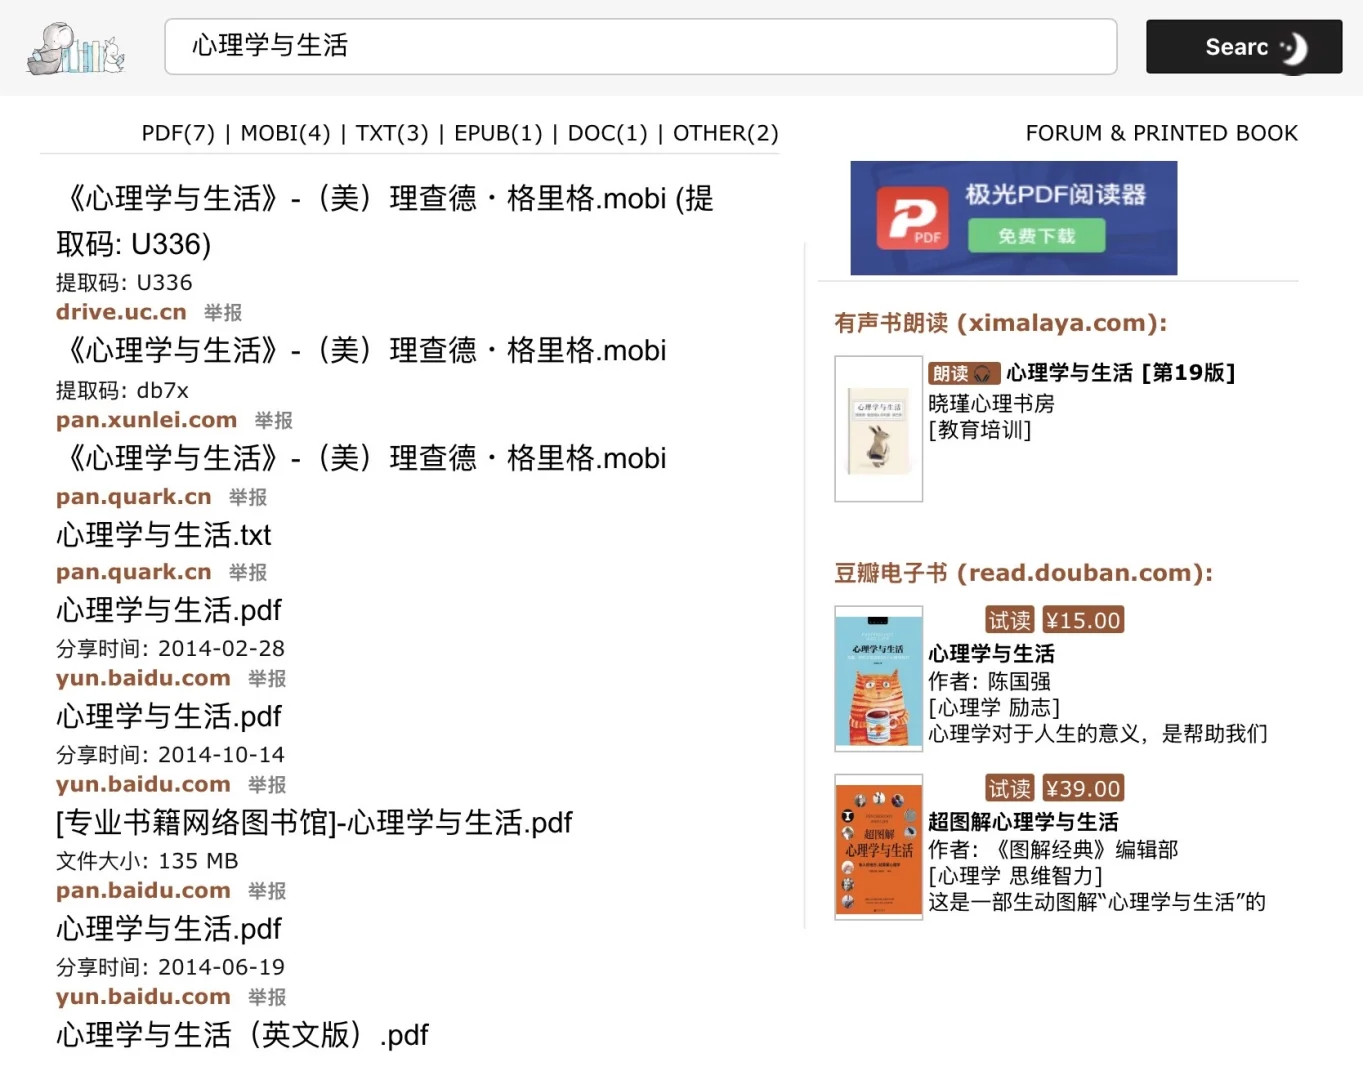This screenshot has width=1363, height=1080.
Task: Open the 心理学与生活.txt result
Action: [x=164, y=535]
